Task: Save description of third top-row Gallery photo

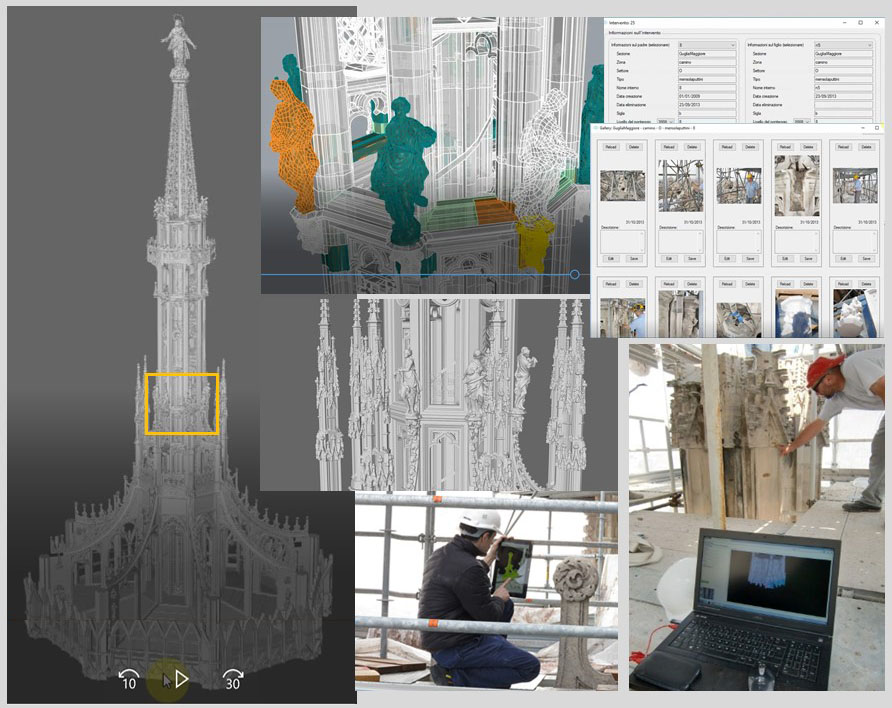Action: [750, 259]
